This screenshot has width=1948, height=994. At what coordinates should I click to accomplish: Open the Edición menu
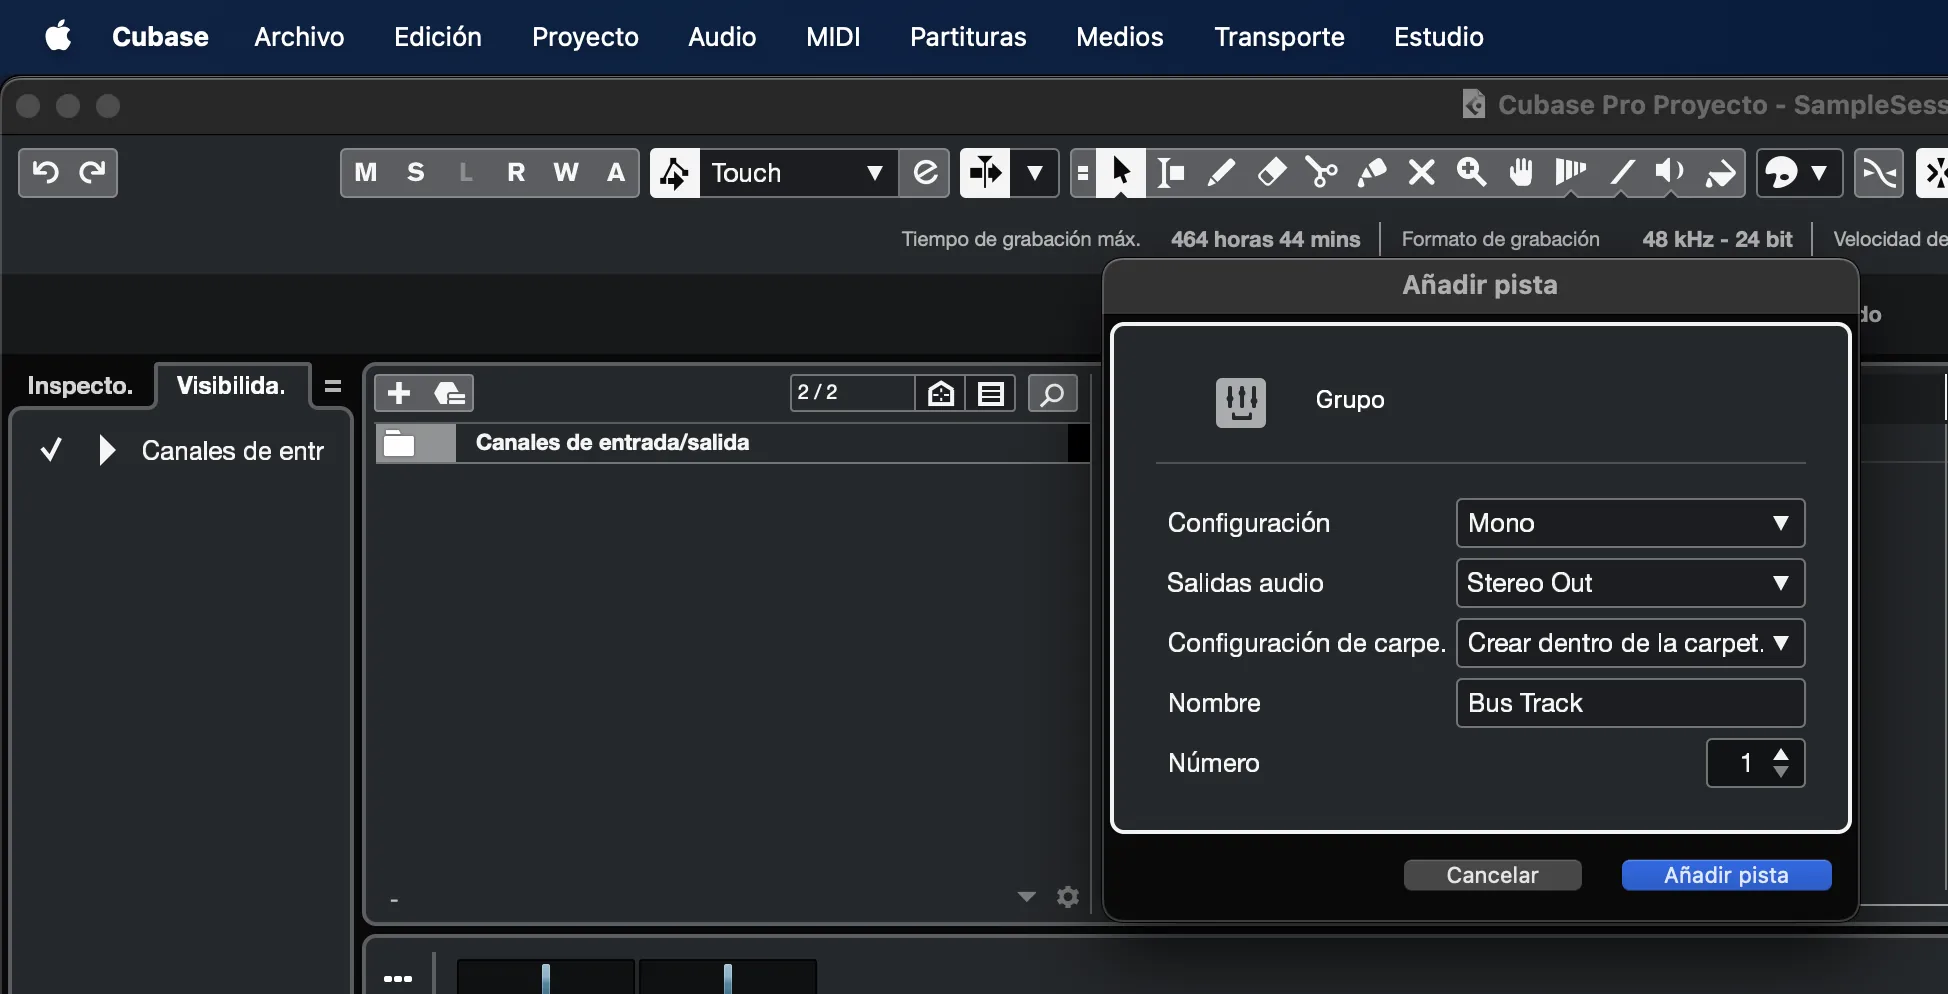tap(438, 37)
